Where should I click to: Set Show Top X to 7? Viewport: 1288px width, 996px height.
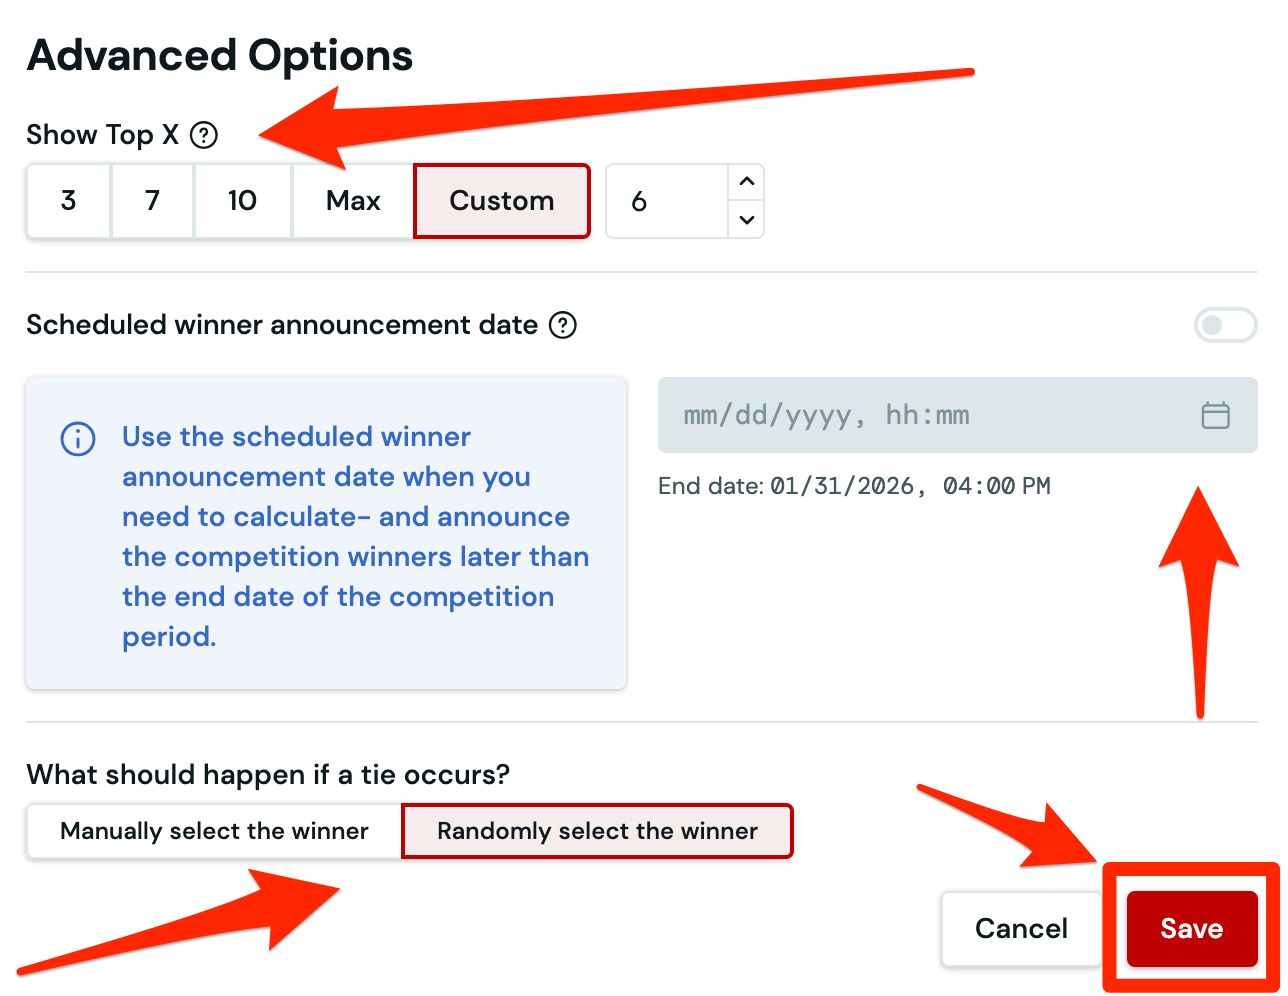pos(152,201)
